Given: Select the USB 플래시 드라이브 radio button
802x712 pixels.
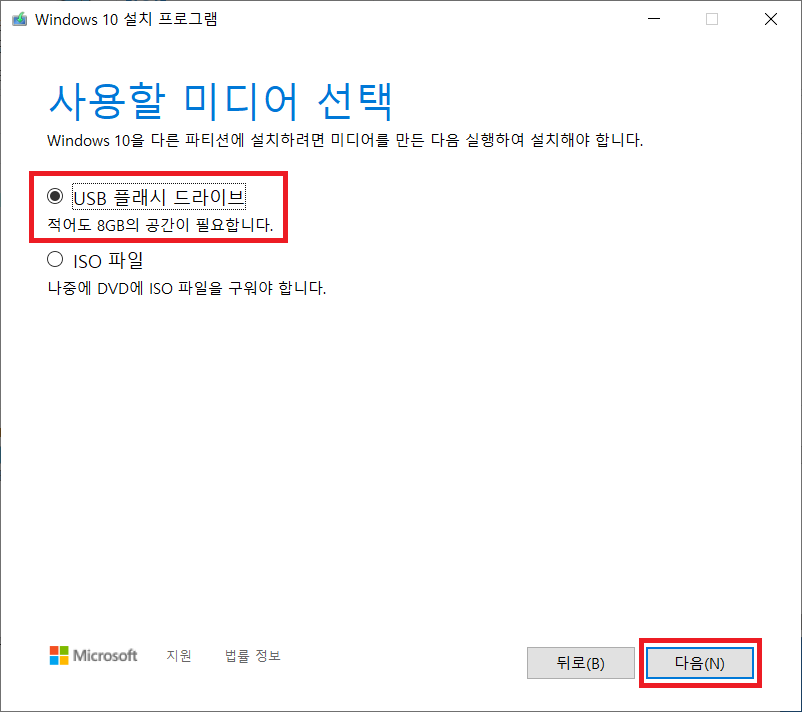Looking at the screenshot, I should tap(55, 196).
